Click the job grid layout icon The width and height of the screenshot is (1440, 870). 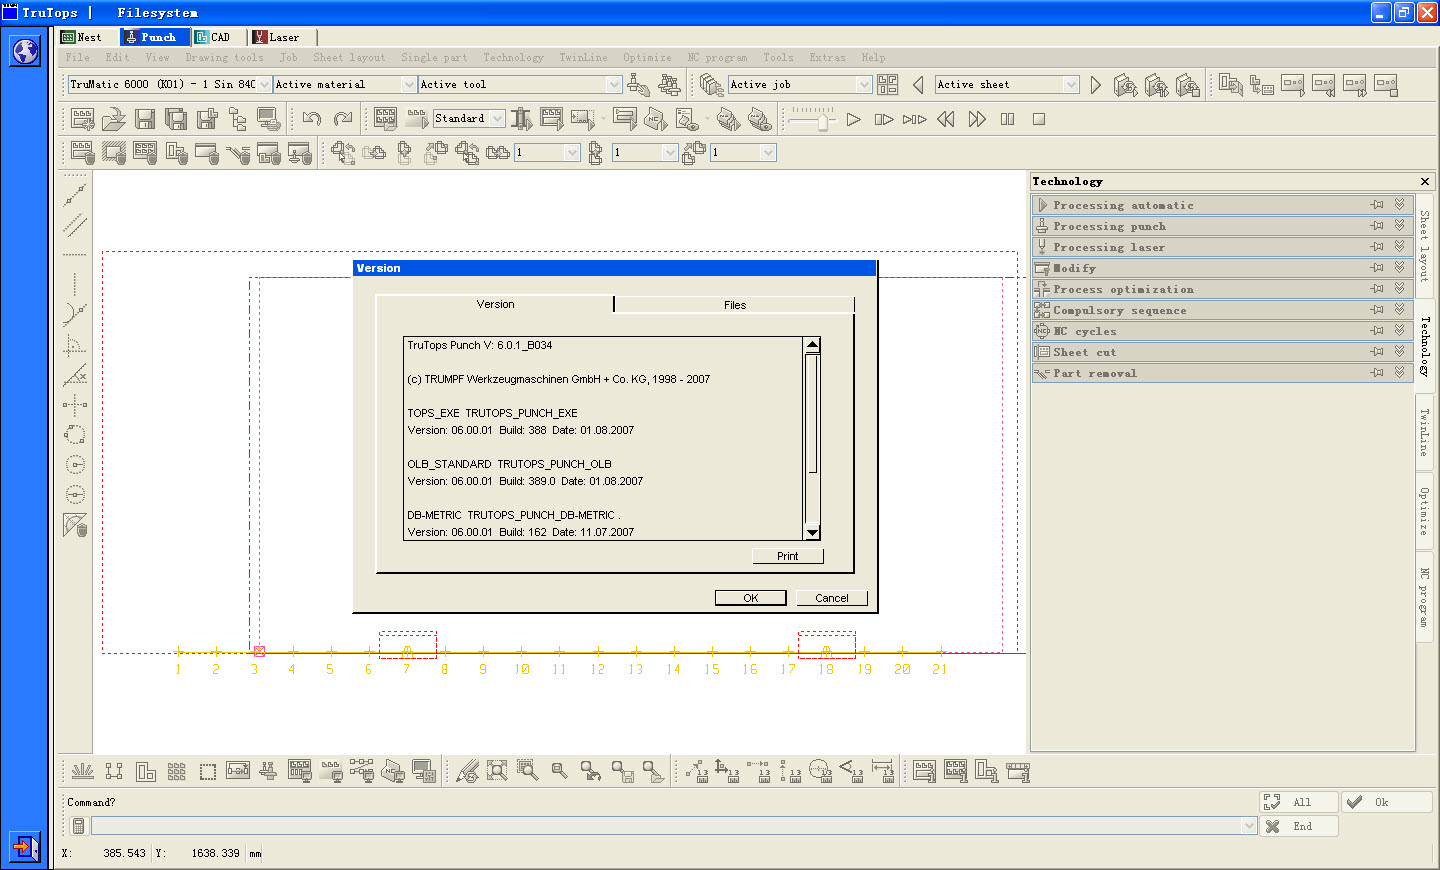887,85
